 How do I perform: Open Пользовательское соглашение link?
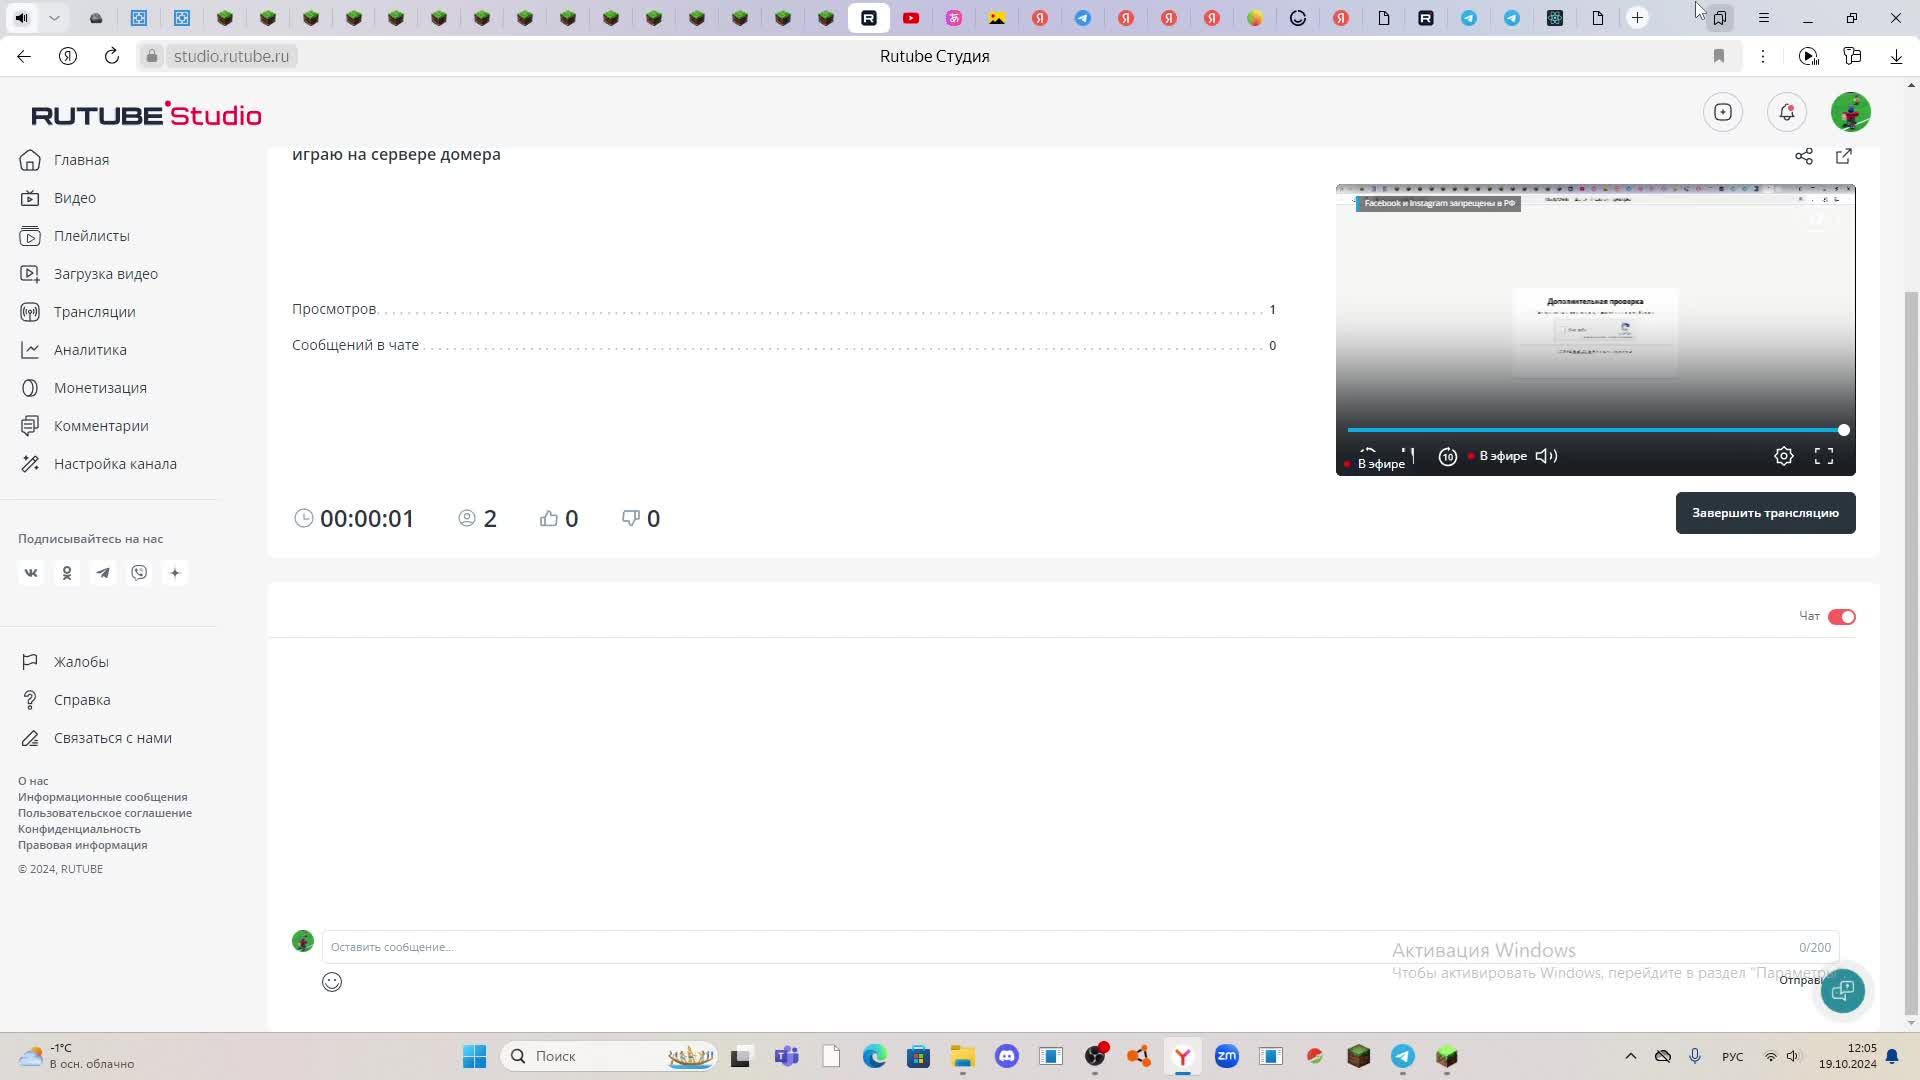pyautogui.click(x=105, y=813)
